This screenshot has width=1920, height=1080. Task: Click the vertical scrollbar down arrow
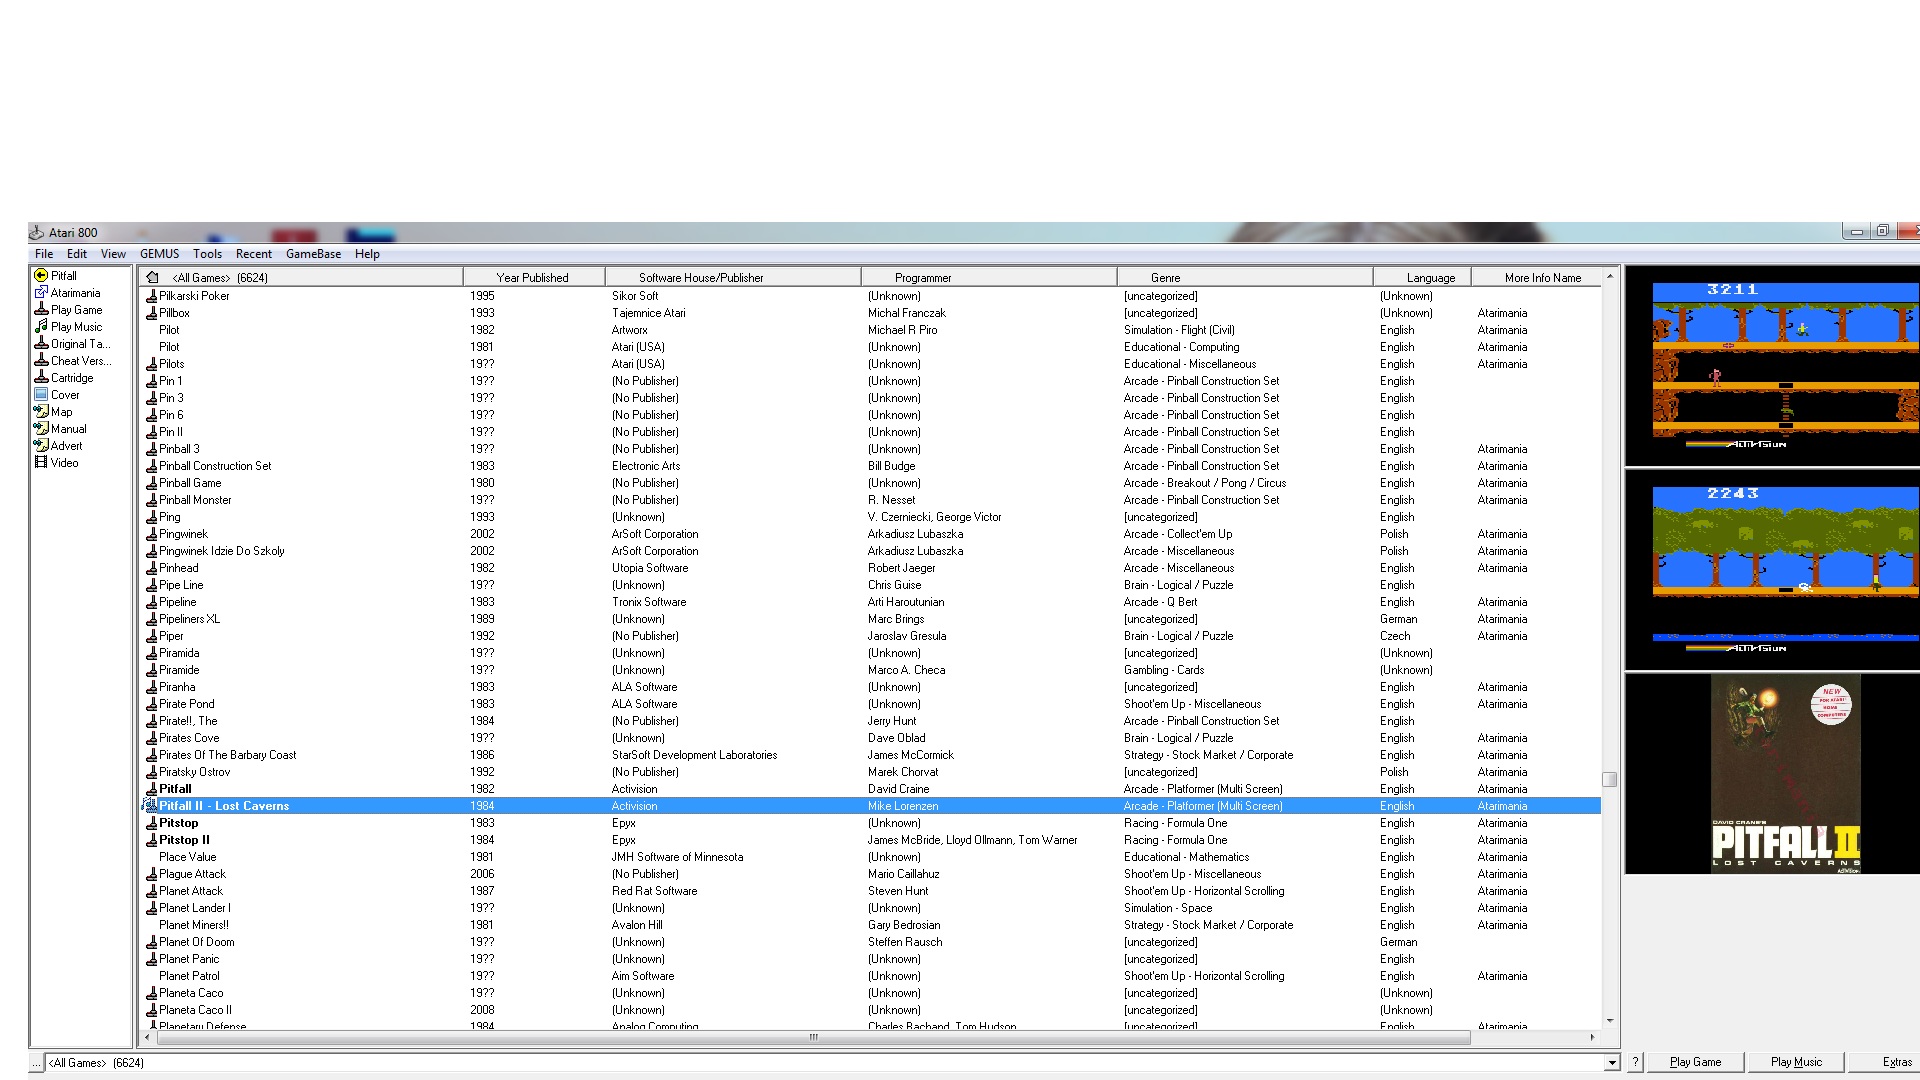coord(1610,1021)
